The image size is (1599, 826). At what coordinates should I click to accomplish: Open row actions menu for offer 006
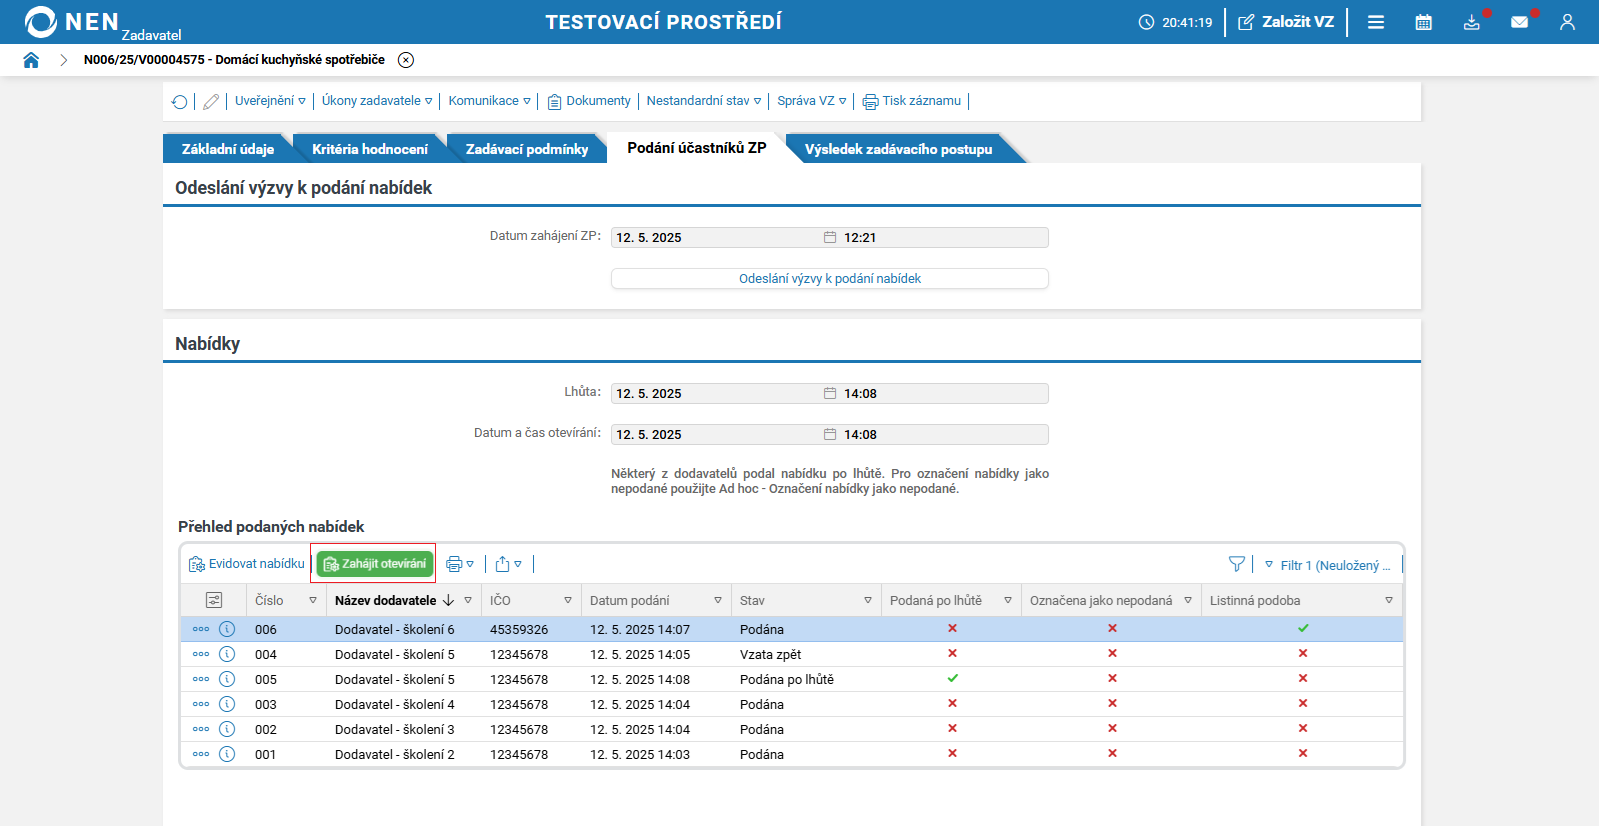[201, 629]
